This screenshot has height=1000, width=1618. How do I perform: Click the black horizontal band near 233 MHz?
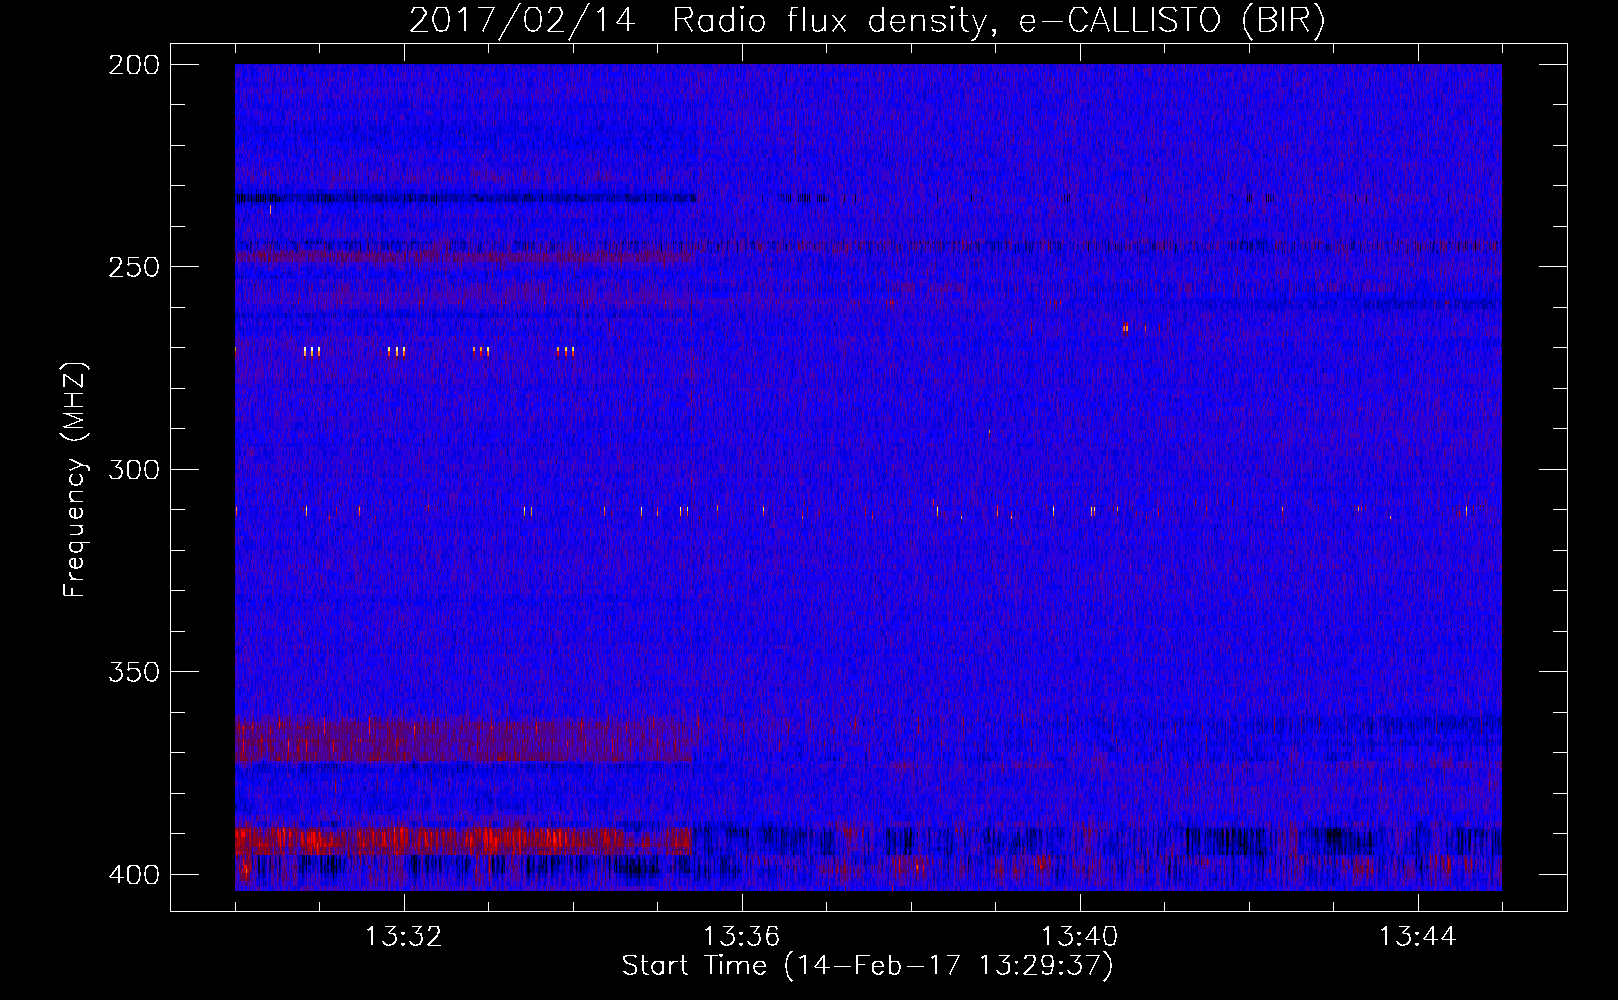coord(466,198)
